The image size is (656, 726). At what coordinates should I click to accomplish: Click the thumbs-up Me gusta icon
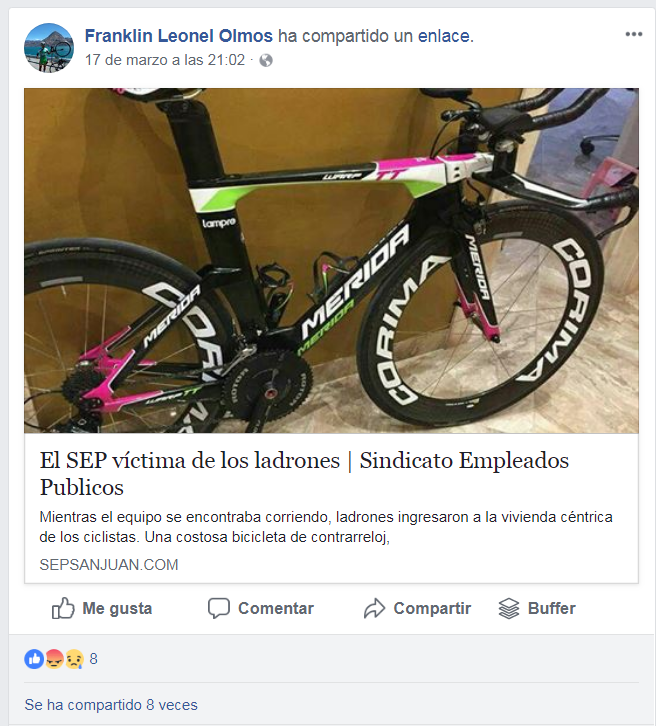63,608
